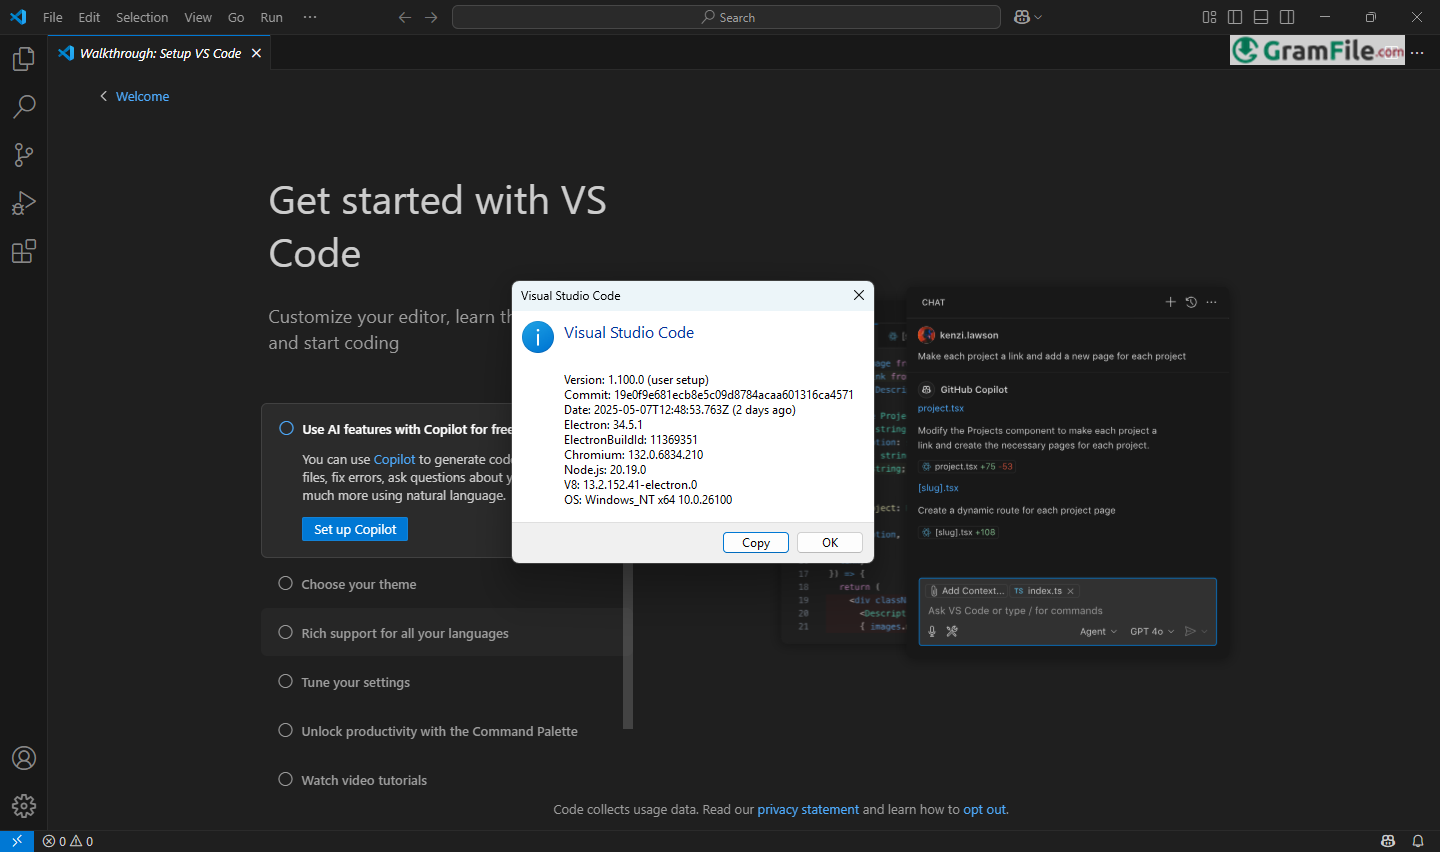Click the overflow menu ellipsis after Run
This screenshot has height=852, width=1440.
click(310, 17)
